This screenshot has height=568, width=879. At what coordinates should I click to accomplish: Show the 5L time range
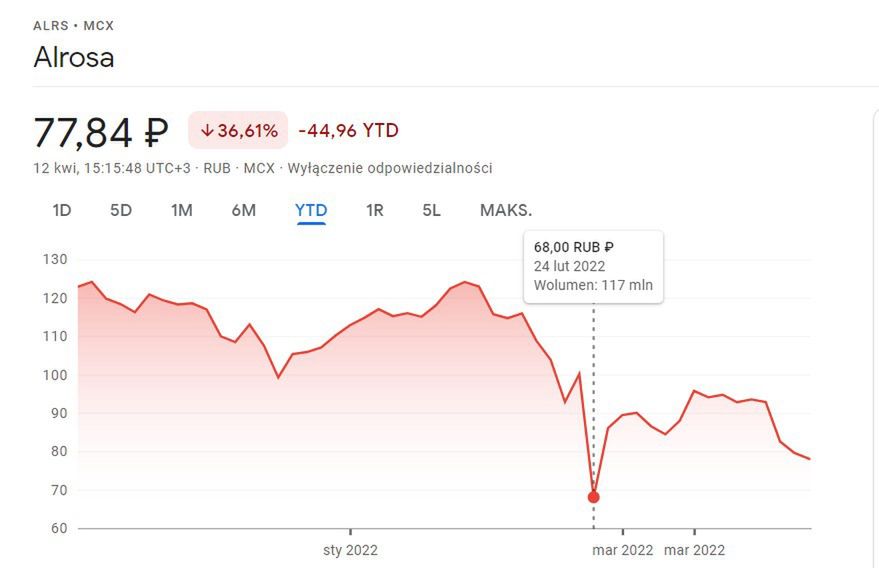tap(431, 210)
